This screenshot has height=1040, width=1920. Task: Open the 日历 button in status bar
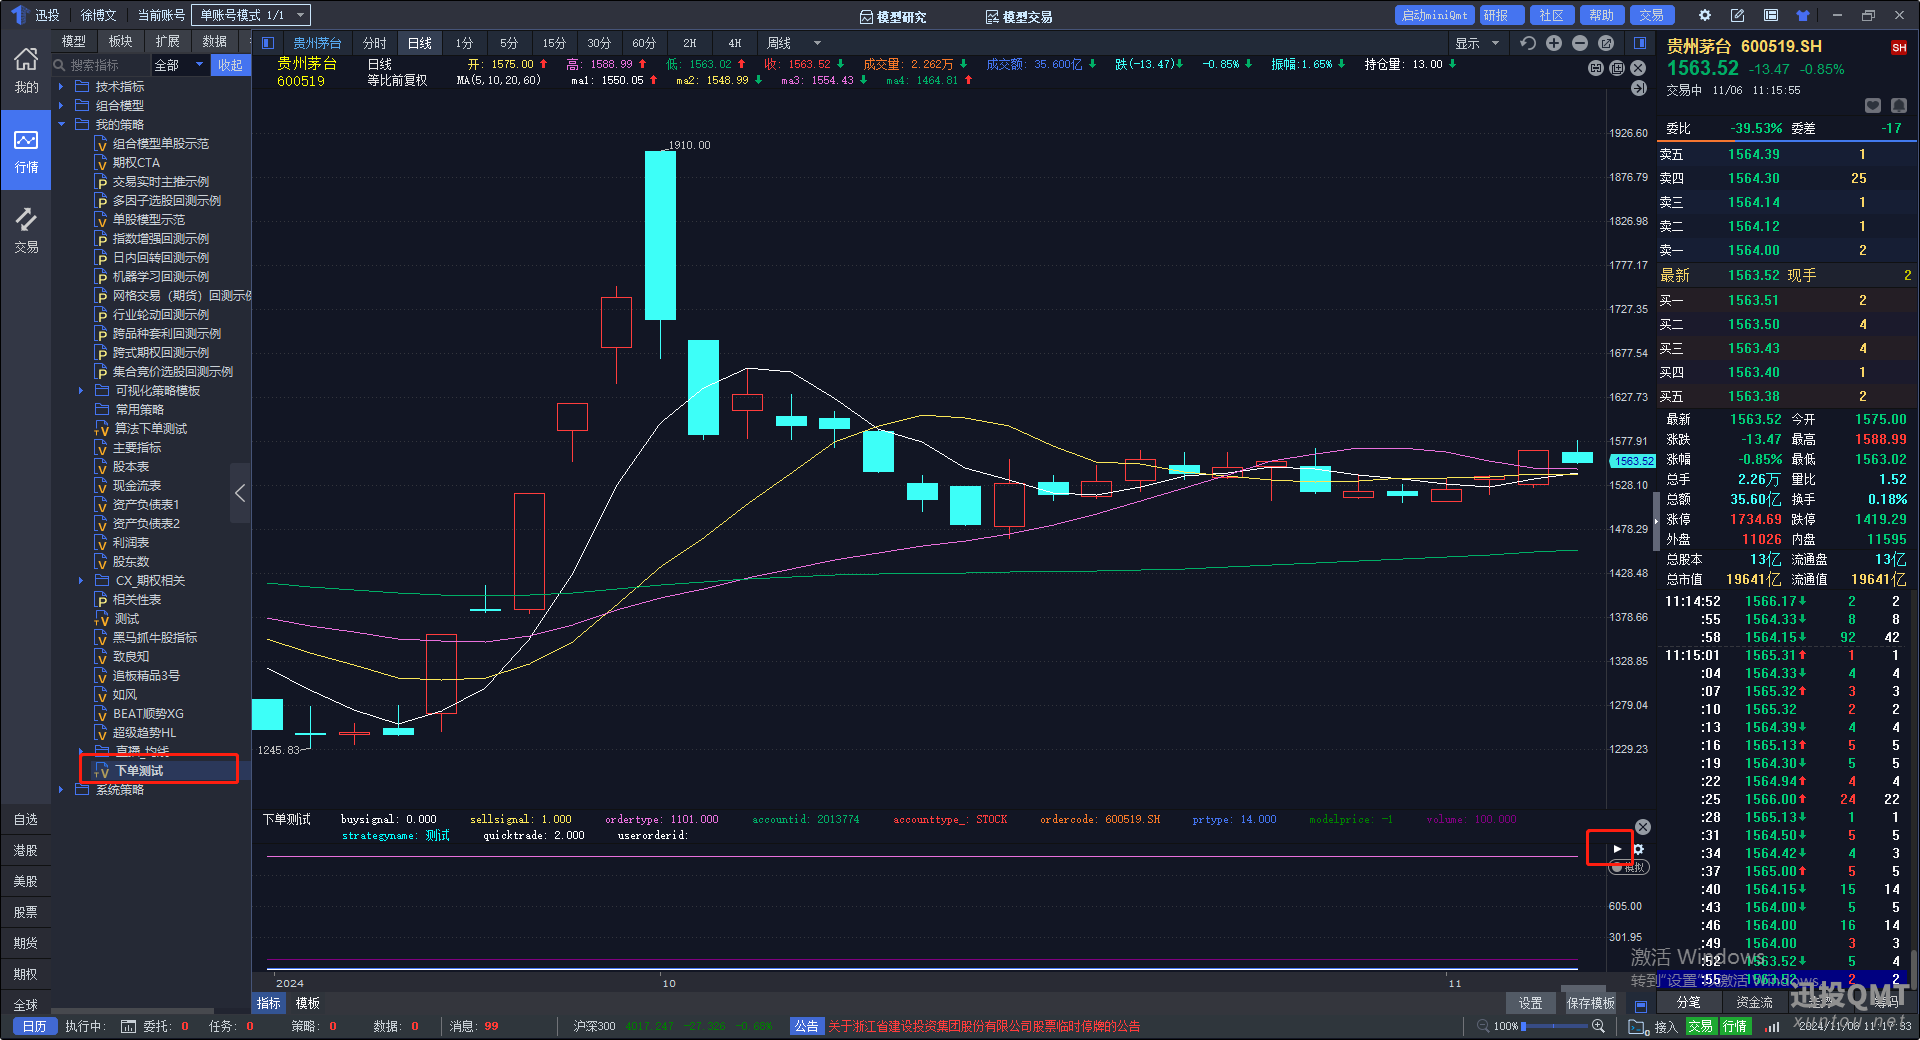[34, 1026]
